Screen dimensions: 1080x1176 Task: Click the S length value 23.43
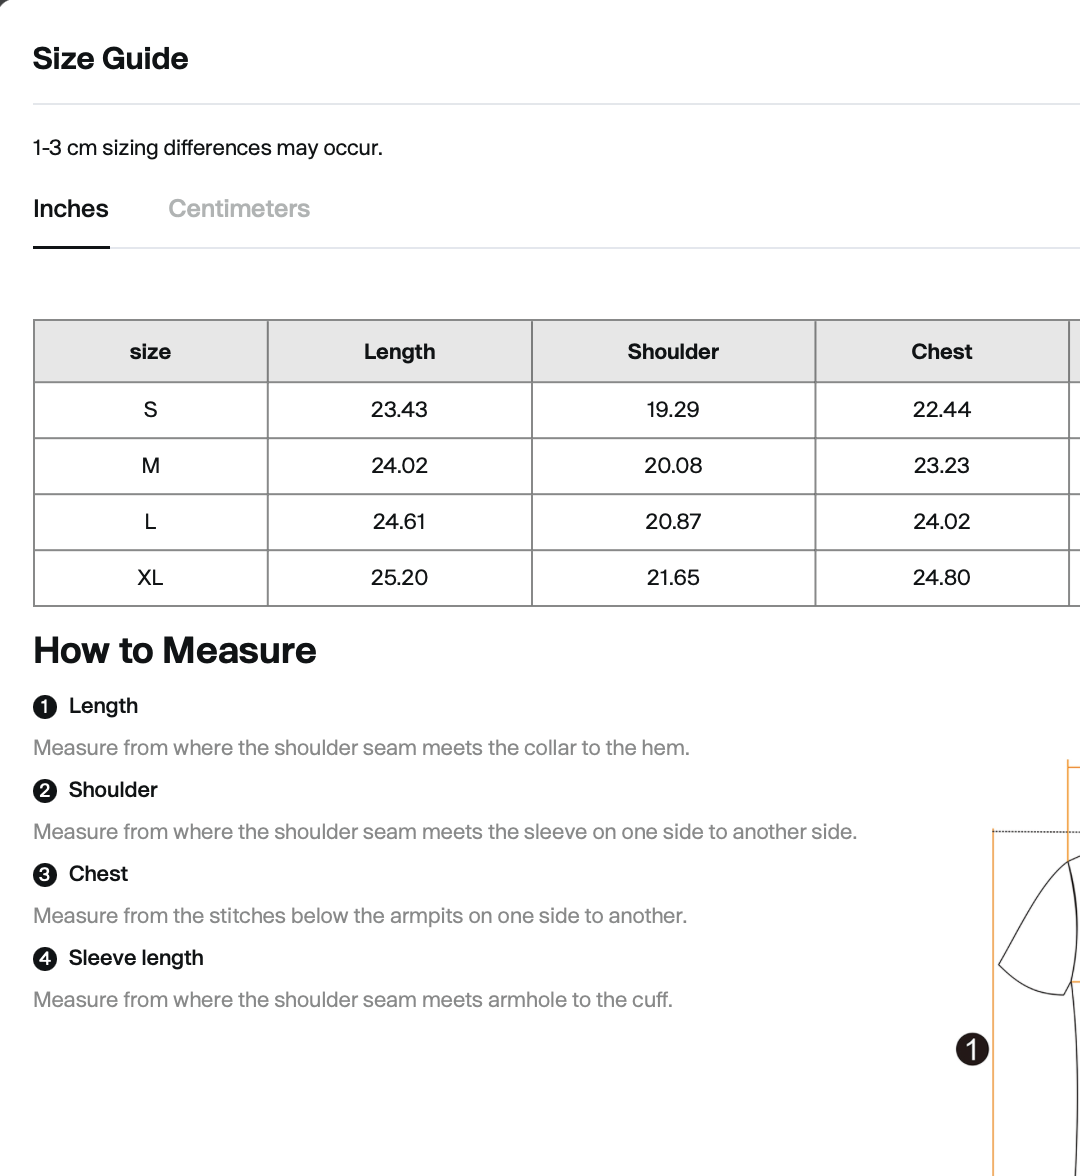399,410
